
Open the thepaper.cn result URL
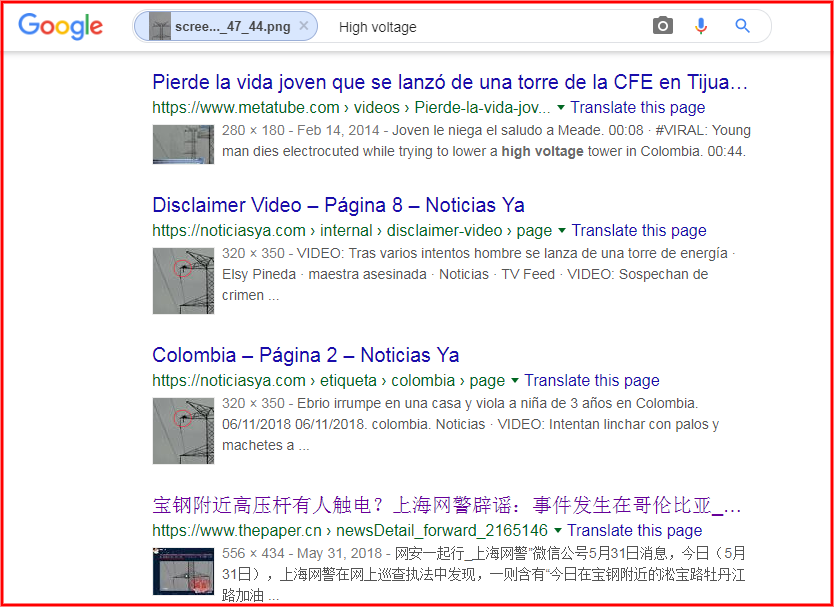[350, 530]
